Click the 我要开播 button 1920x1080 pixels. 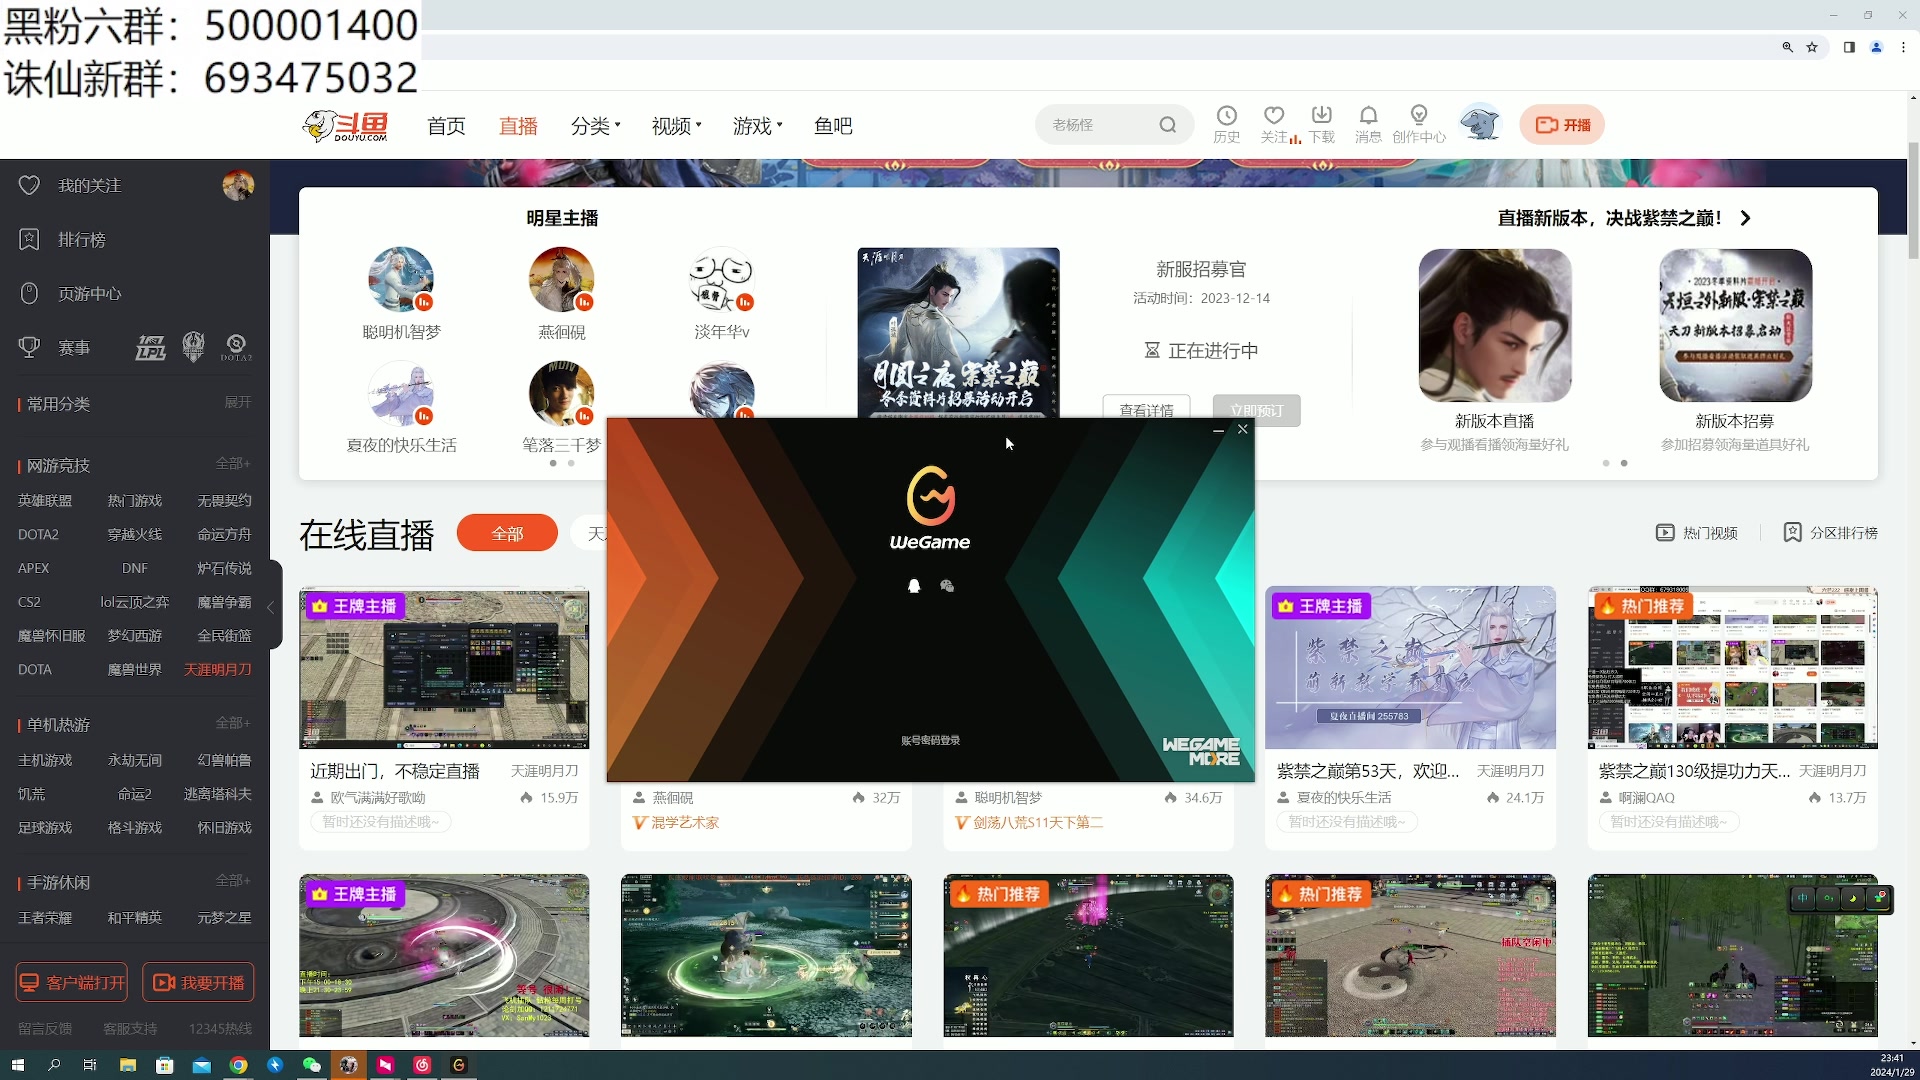click(x=198, y=982)
